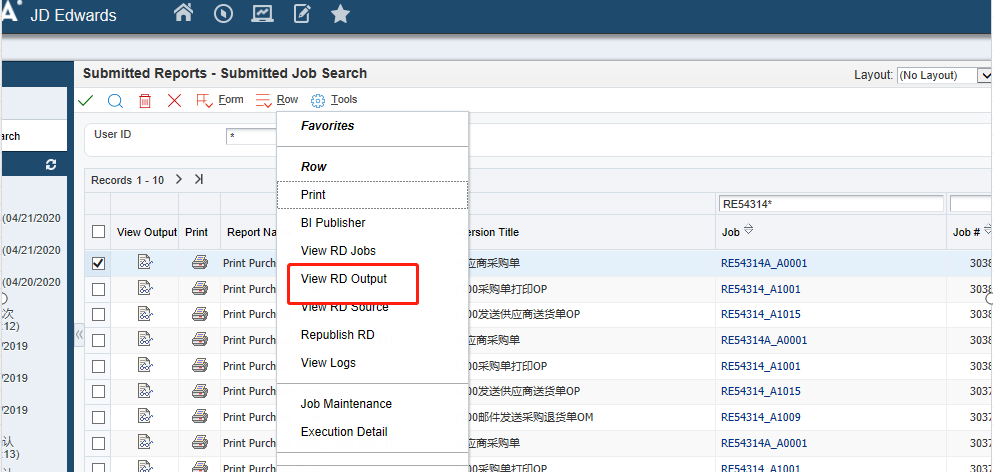Open the recent reports clock icon

coord(223,13)
